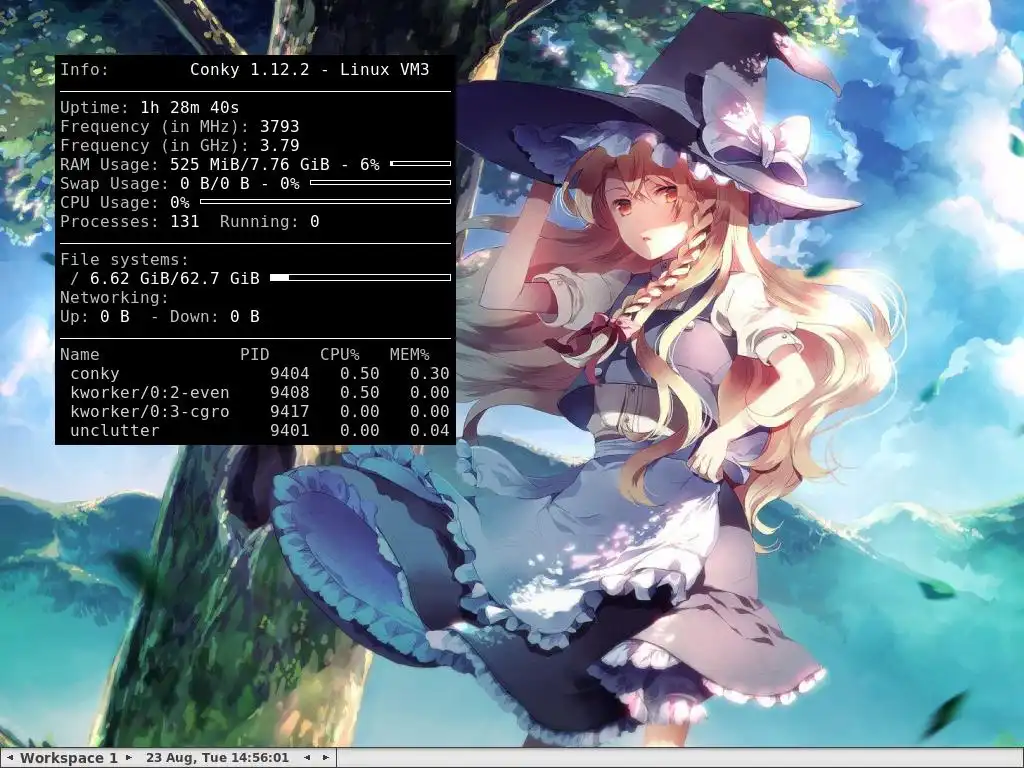This screenshot has height=768, width=1024.
Task: Click the frequency value 3793
Action: 280,126
